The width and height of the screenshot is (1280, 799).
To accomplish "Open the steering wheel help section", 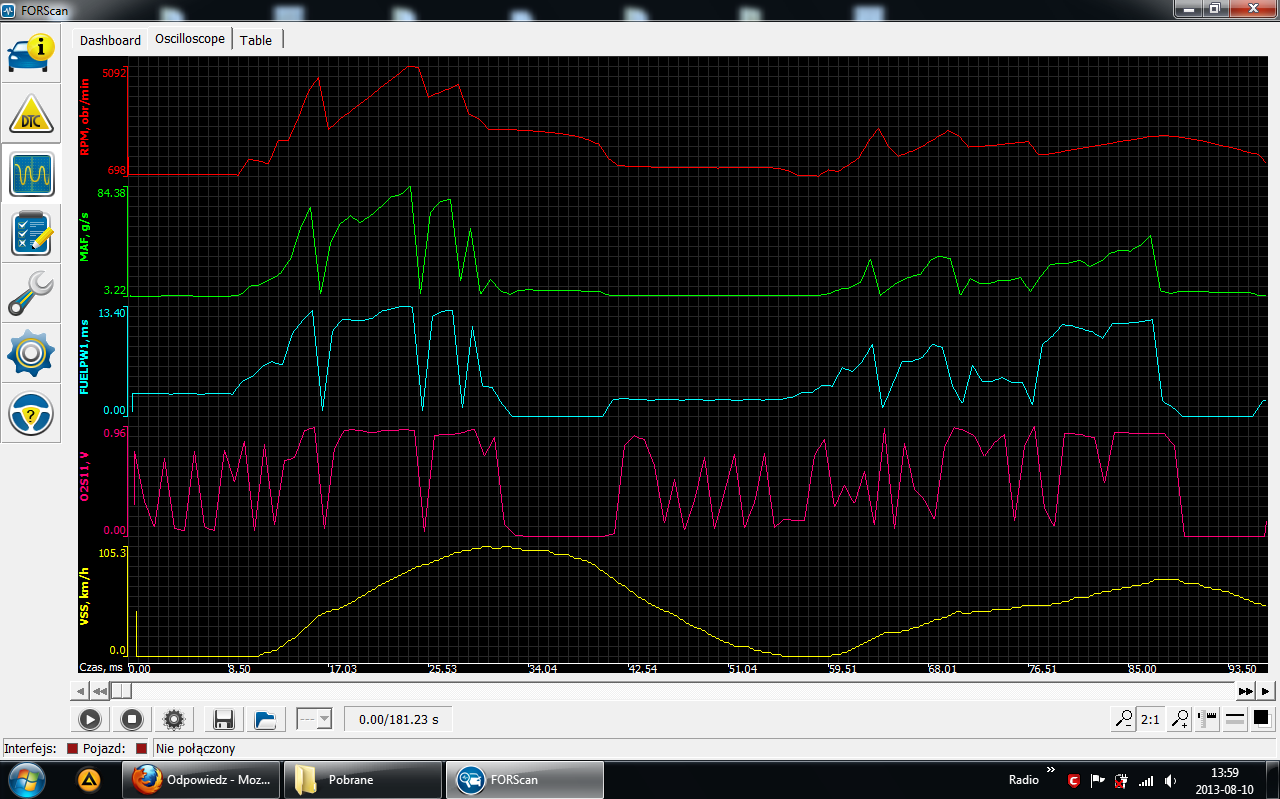I will tap(31, 413).
